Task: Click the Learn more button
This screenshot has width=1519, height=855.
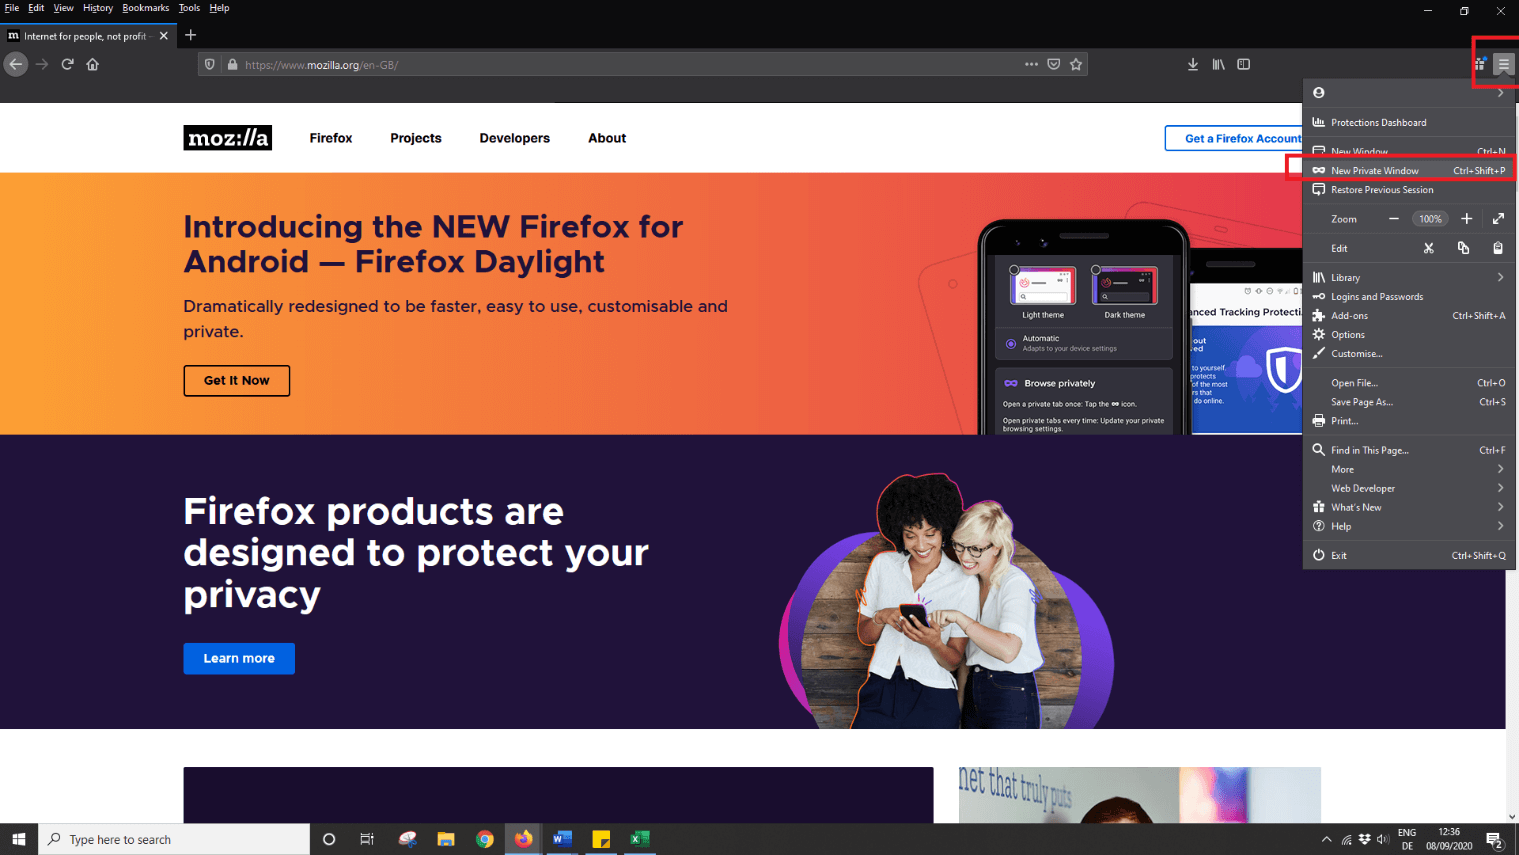Action: pyautogui.click(x=239, y=658)
